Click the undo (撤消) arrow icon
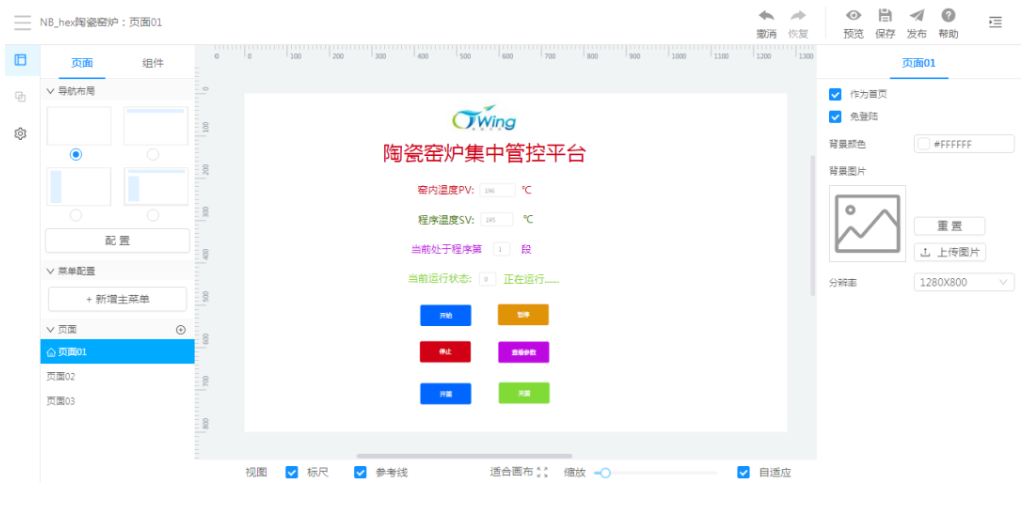Screen dimensions: 1033x507 (x=766, y=16)
